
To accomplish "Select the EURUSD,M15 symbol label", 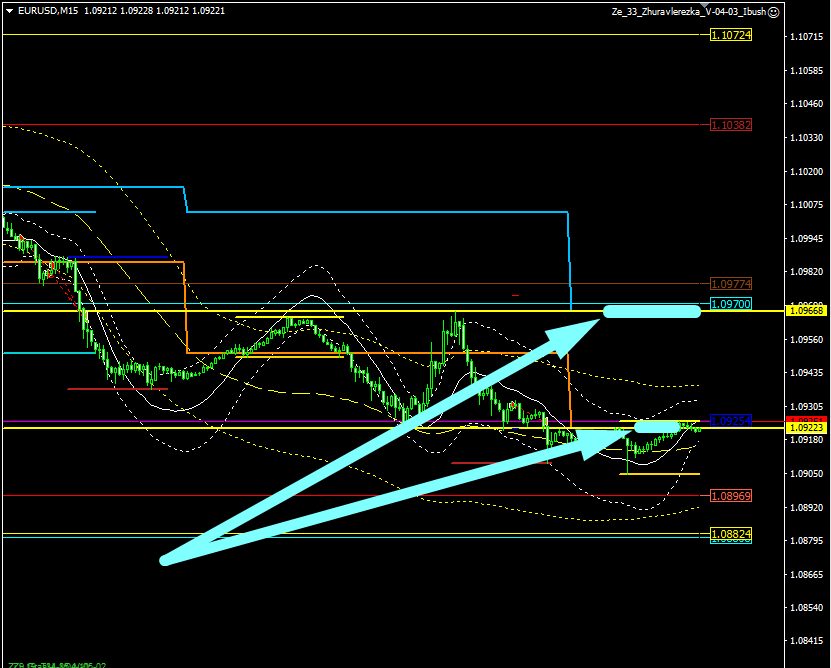I will coord(49,11).
